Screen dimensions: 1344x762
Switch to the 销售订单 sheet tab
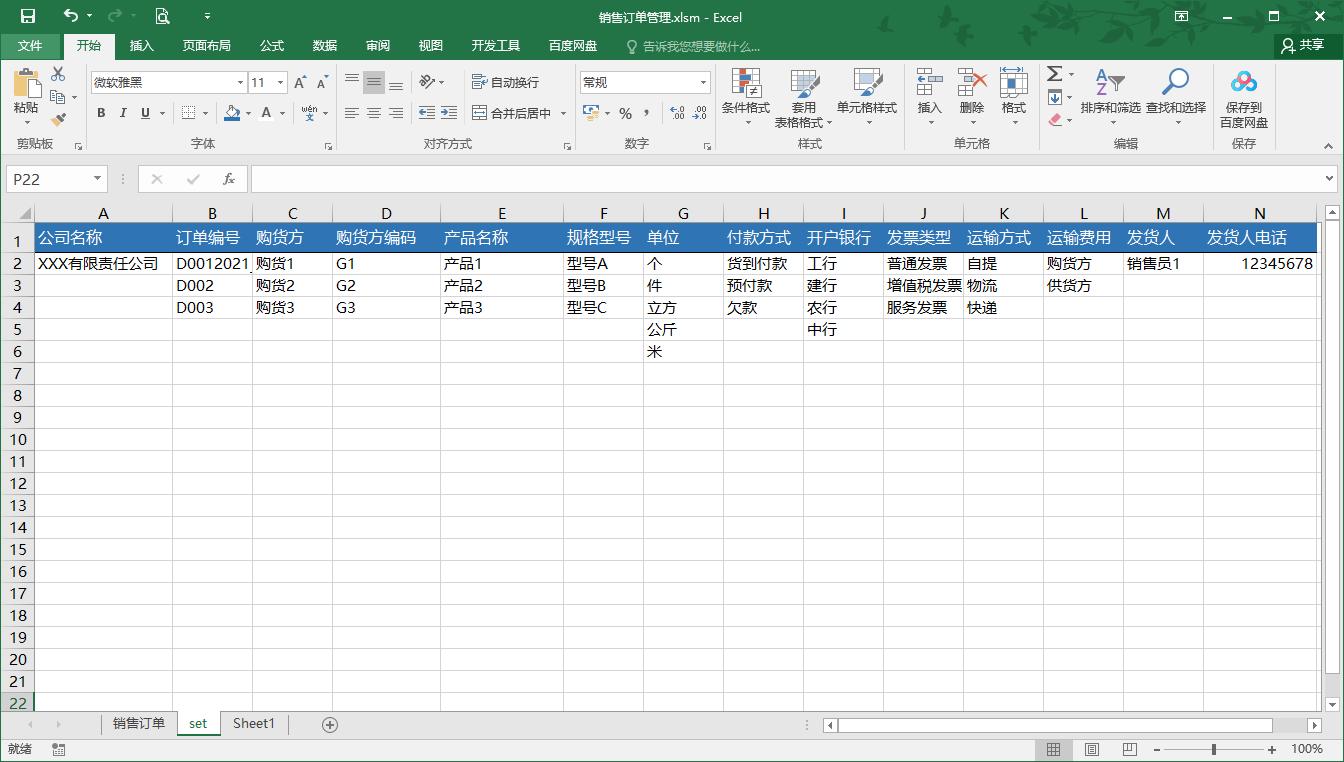tap(138, 723)
